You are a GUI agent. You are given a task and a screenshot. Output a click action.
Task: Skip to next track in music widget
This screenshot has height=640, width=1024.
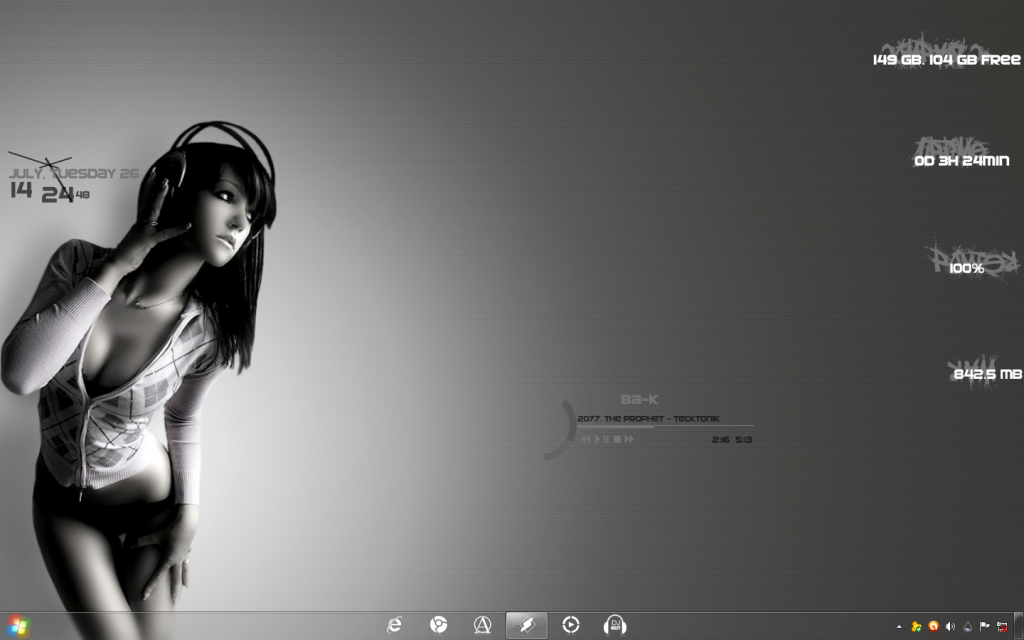pyautogui.click(x=629, y=439)
